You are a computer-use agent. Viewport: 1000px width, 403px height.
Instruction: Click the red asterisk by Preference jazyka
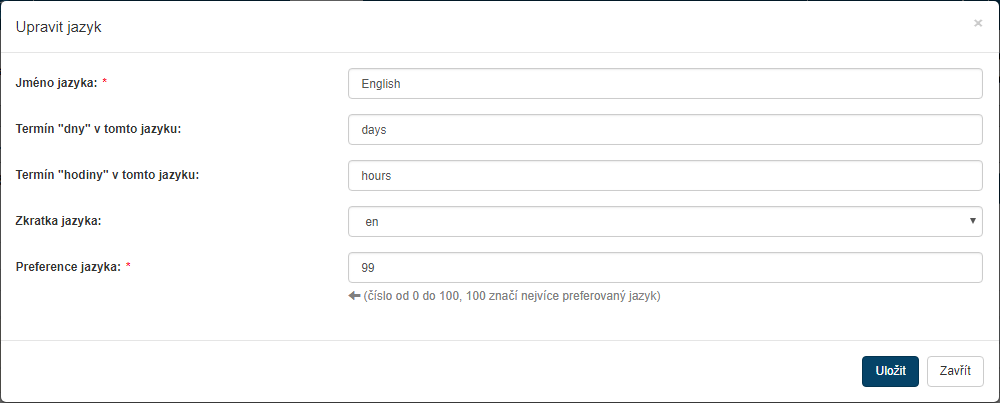pos(129,267)
